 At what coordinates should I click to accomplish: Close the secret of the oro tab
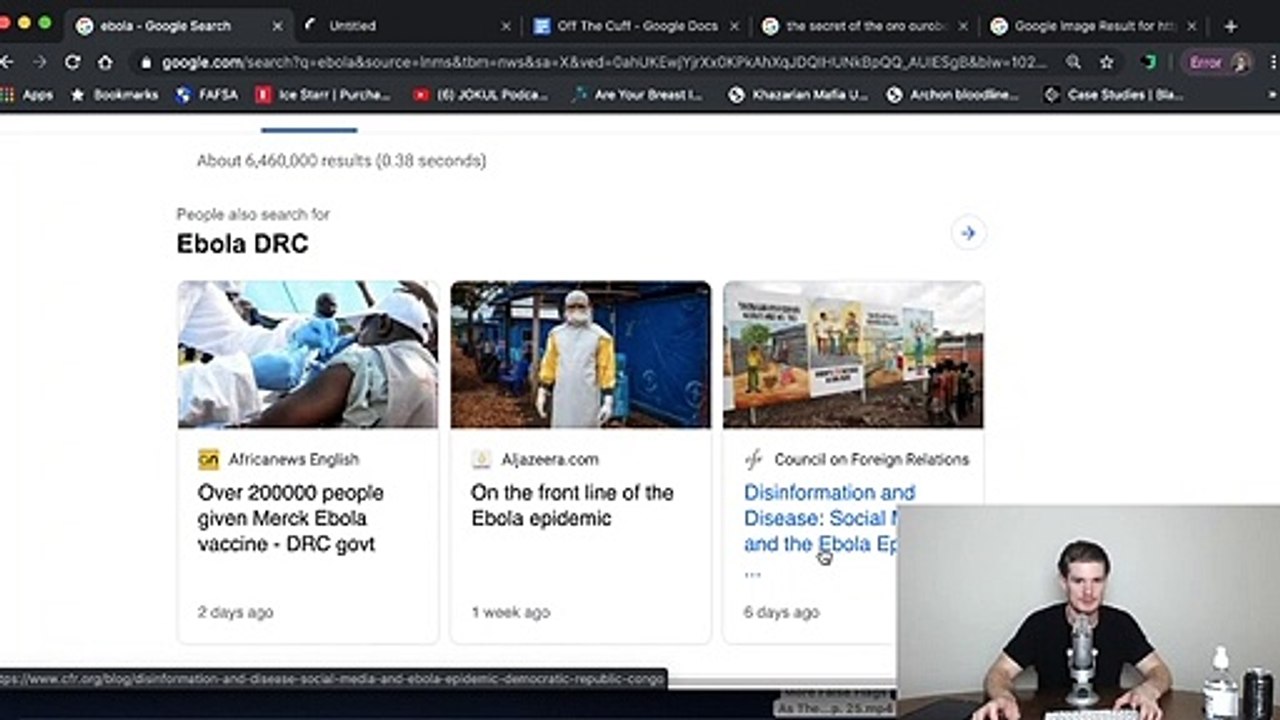click(x=962, y=26)
